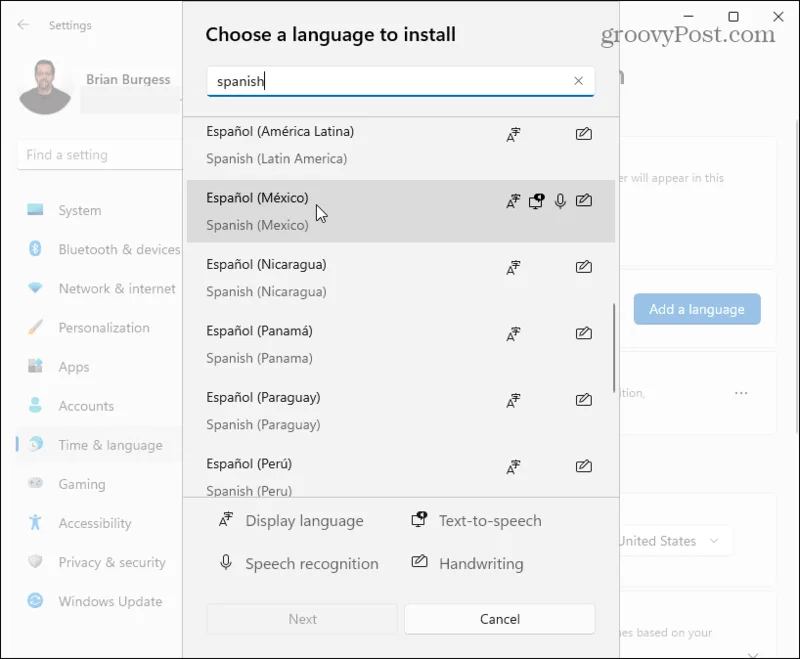Viewport: 800px width, 659px height.
Task: Click speech recognition microphone icon for México
Action: pos(560,201)
